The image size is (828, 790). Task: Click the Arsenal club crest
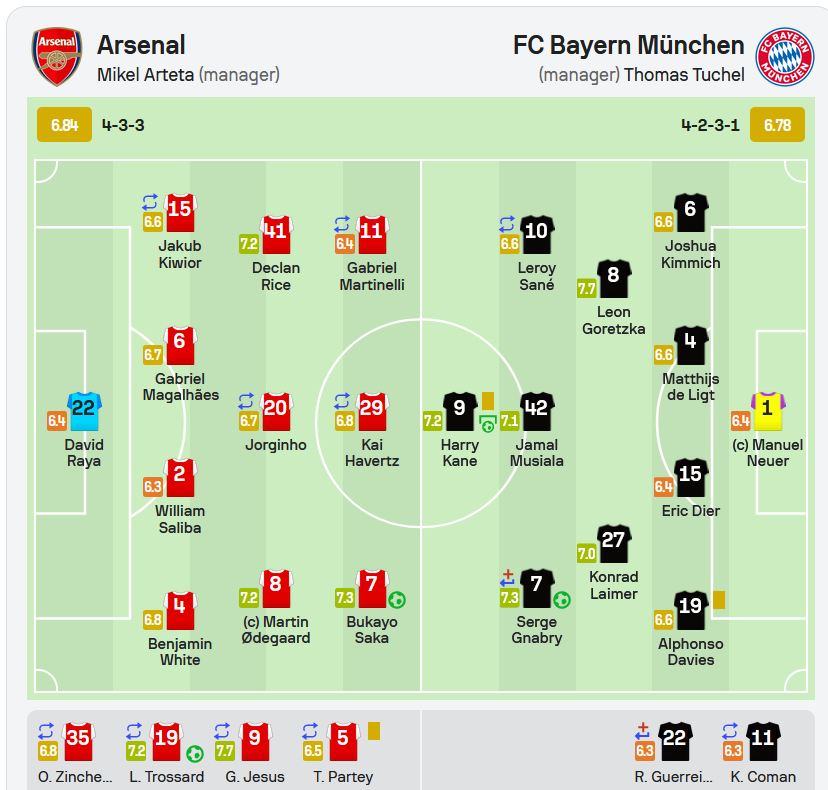tap(57, 57)
